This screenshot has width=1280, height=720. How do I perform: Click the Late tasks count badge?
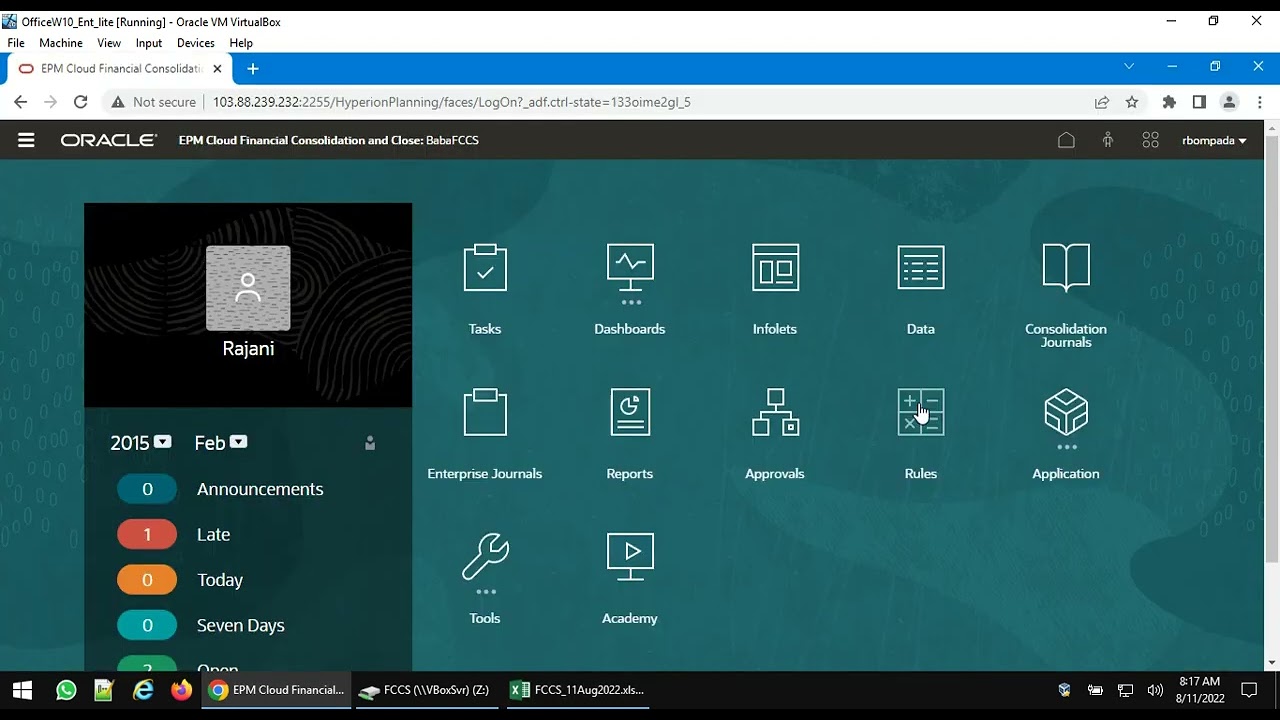pos(147,534)
